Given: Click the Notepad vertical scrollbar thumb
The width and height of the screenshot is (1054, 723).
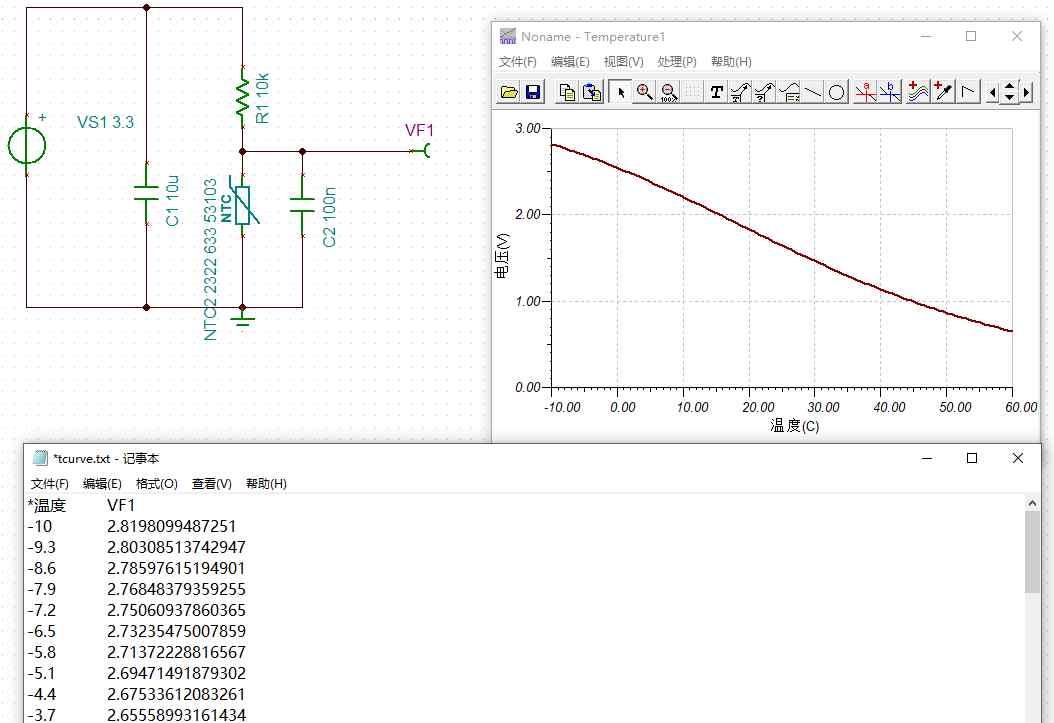Looking at the screenshot, I should coord(1032,552).
